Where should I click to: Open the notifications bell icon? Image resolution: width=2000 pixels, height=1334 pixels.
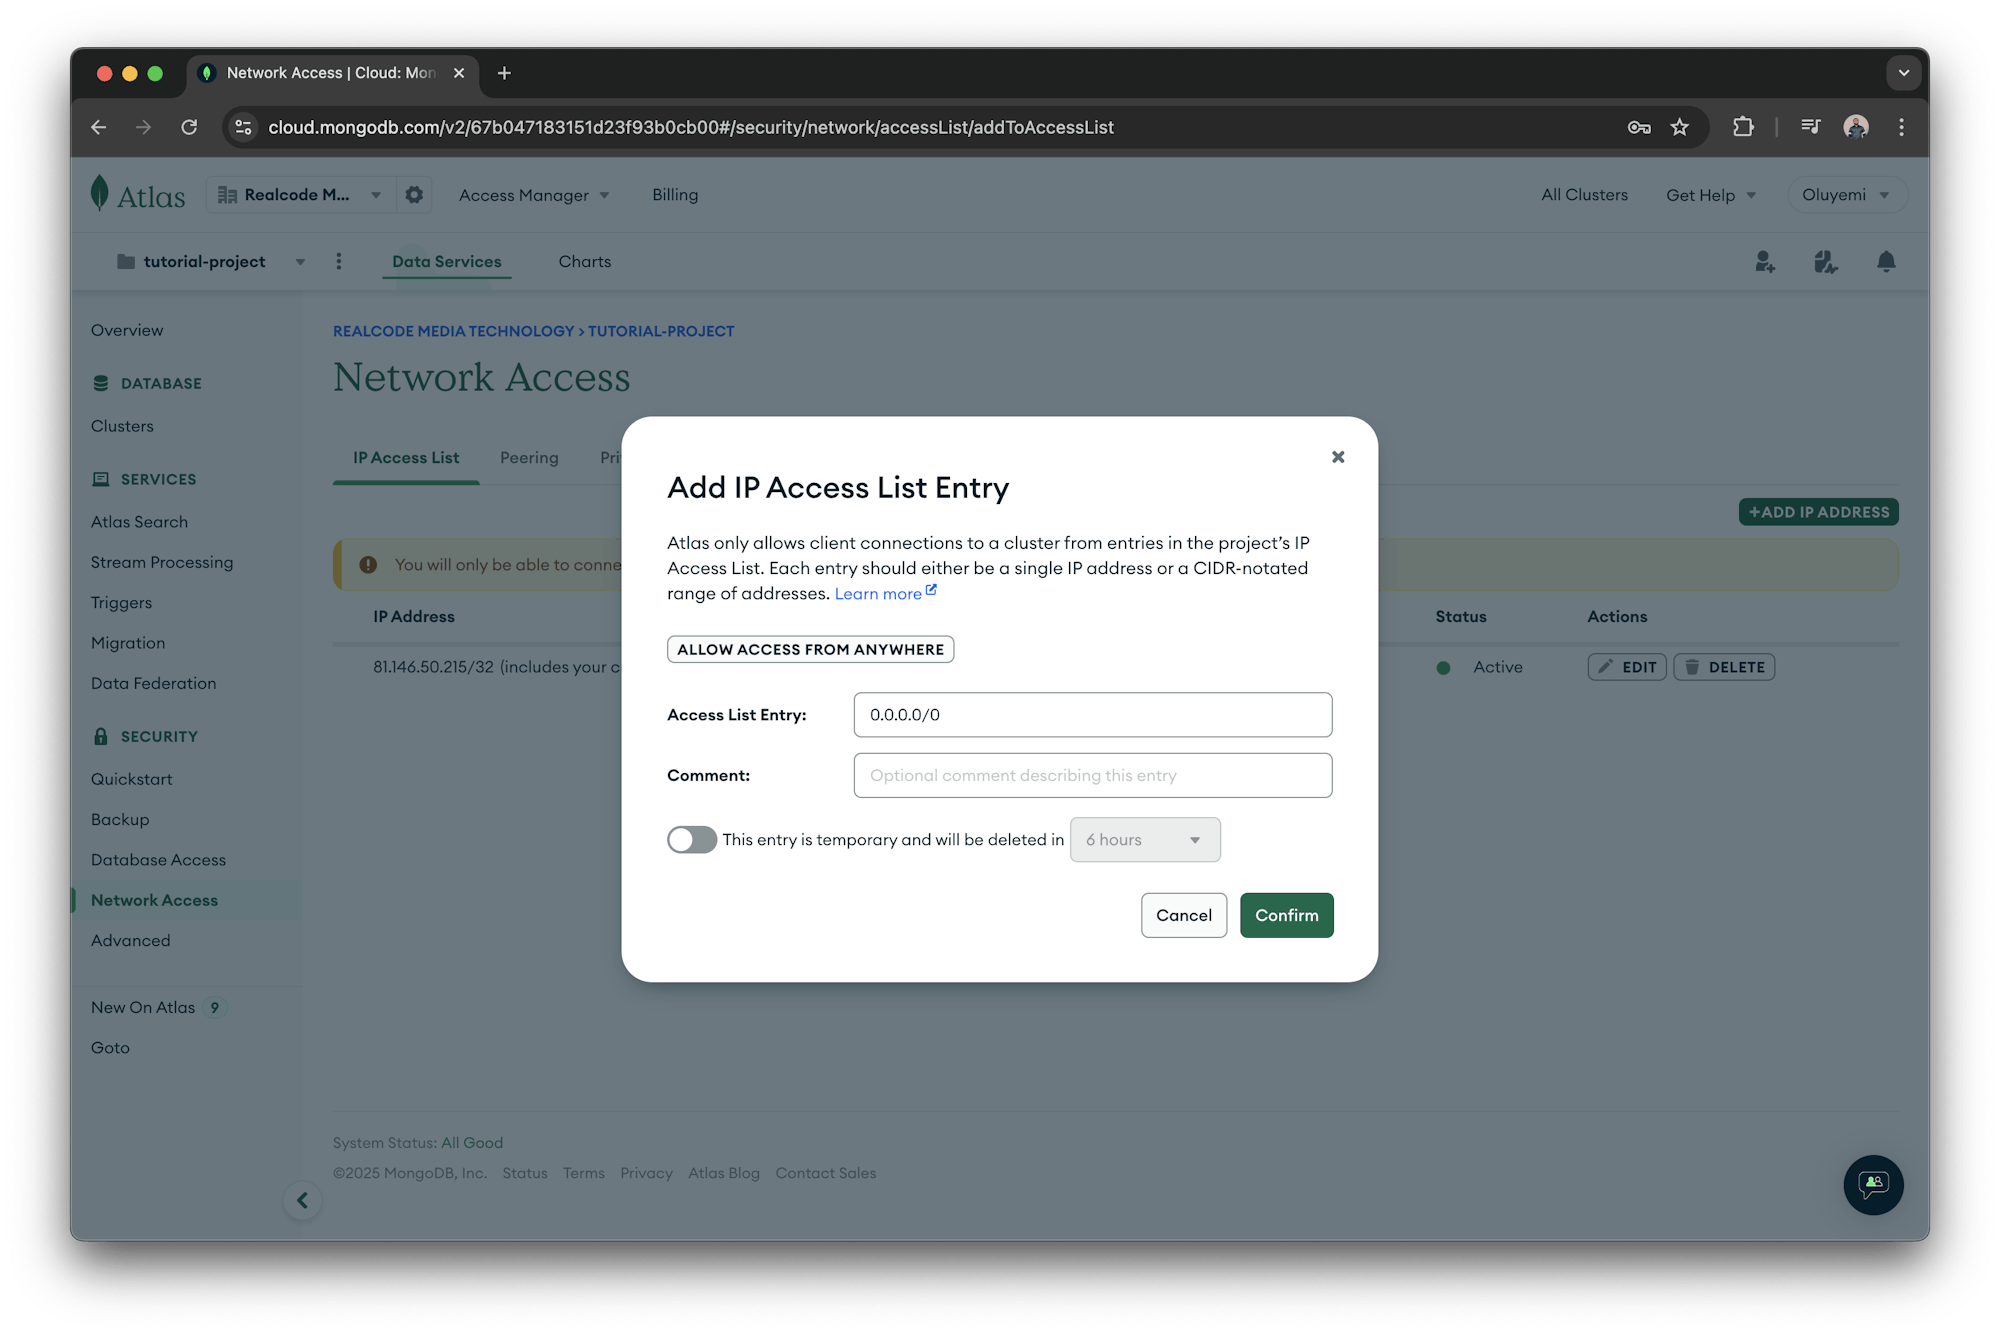pos(1886,261)
